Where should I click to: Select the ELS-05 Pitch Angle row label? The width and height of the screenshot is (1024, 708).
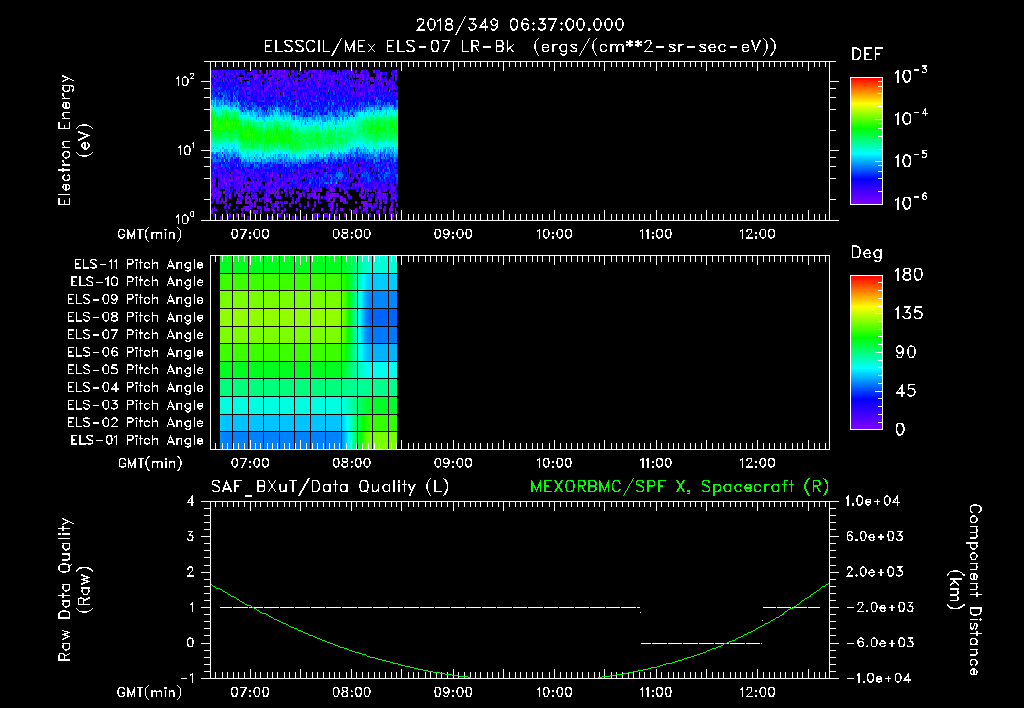(x=136, y=370)
